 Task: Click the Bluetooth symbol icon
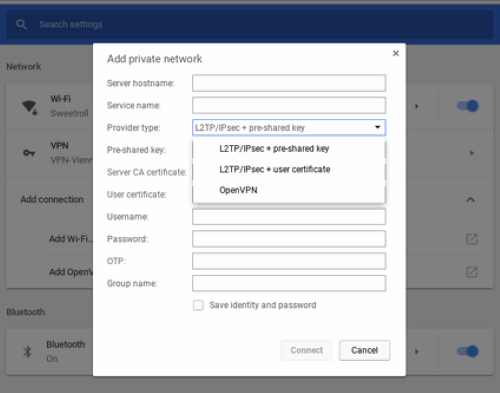pyautogui.click(x=27, y=352)
